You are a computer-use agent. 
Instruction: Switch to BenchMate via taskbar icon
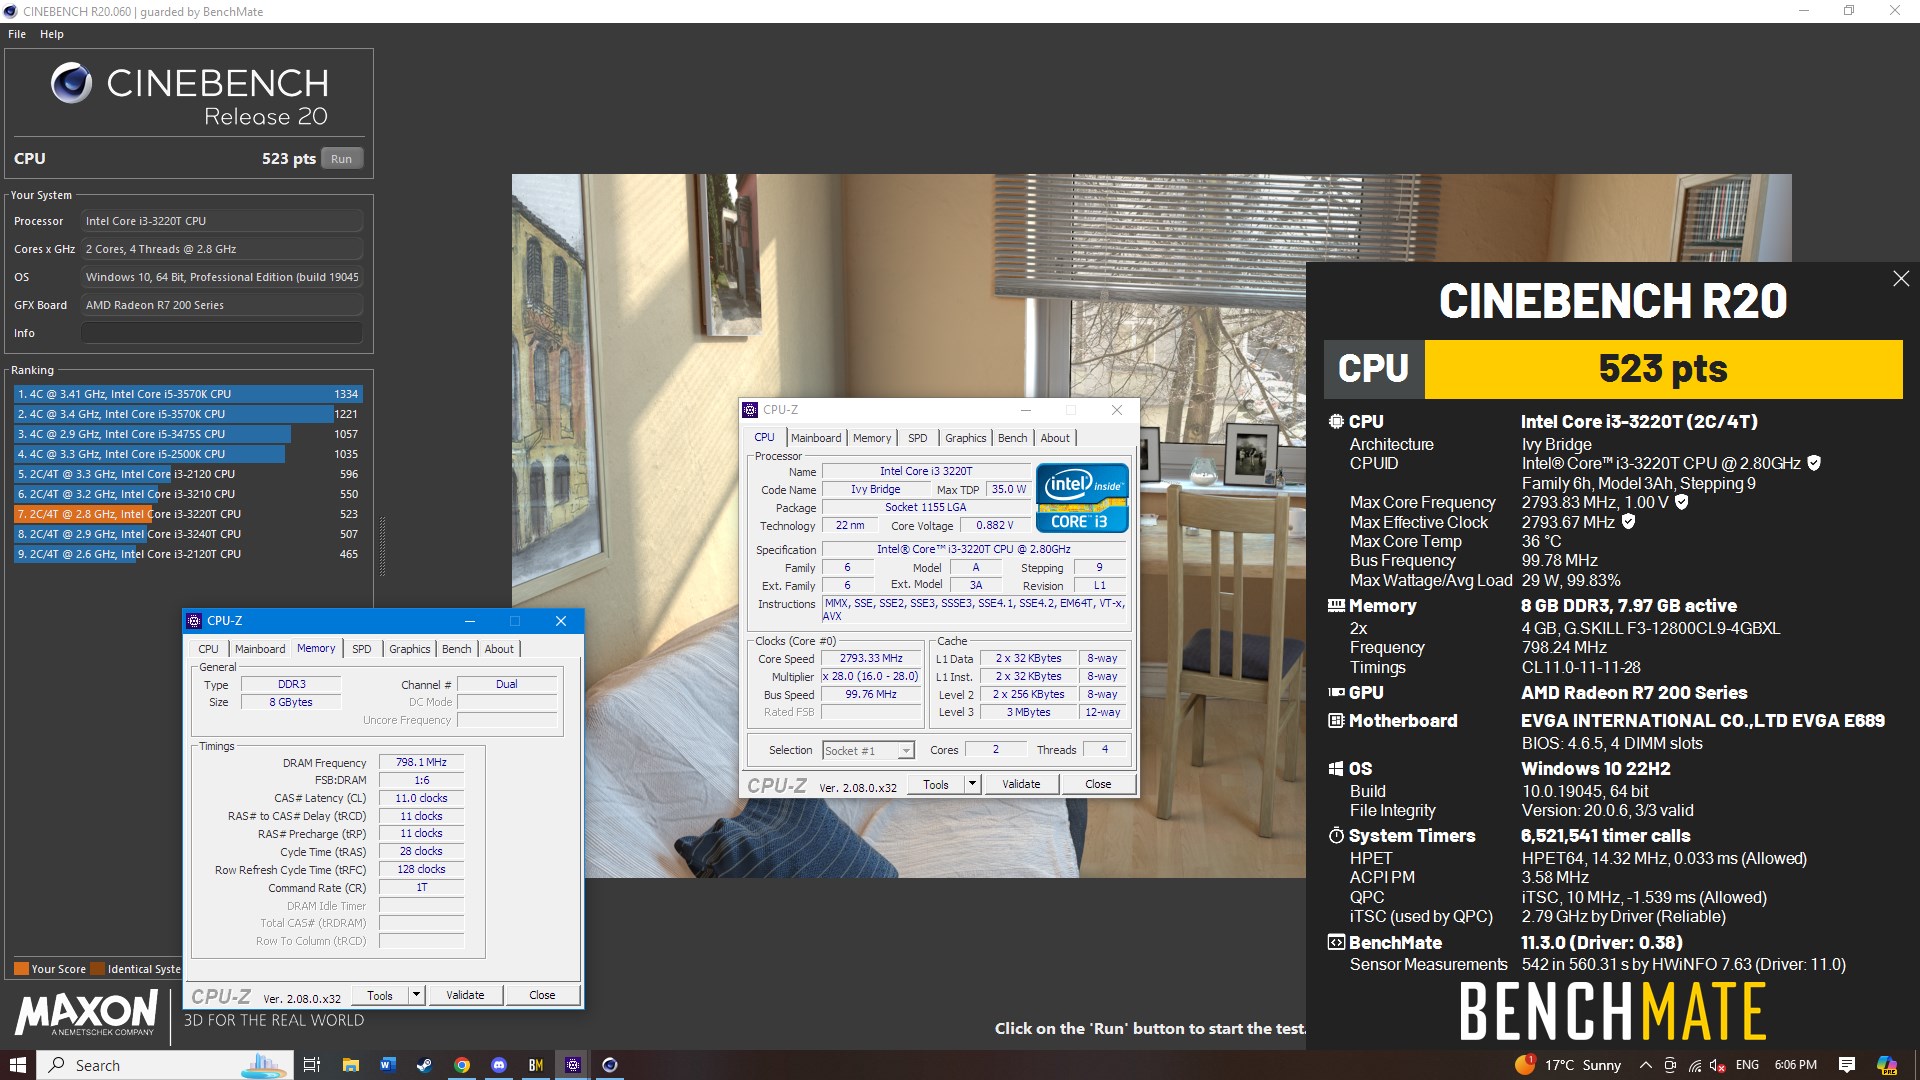coord(536,1065)
